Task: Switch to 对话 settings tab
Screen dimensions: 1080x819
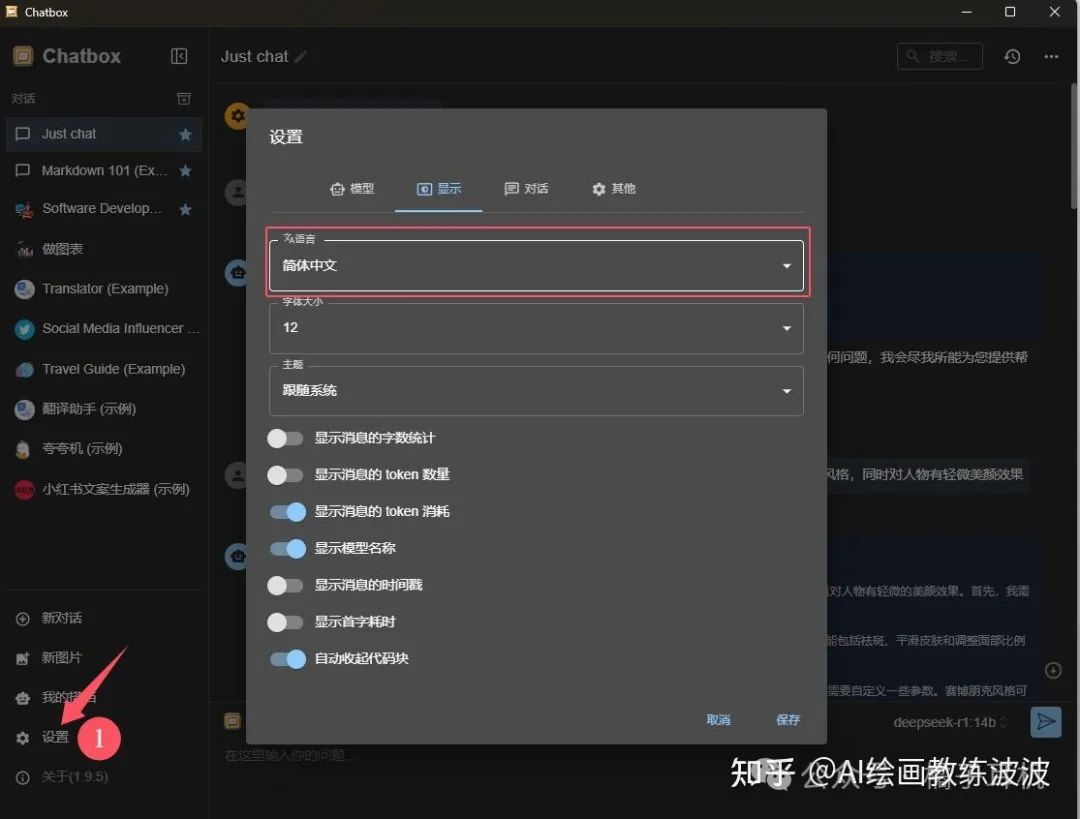Action: (x=526, y=189)
